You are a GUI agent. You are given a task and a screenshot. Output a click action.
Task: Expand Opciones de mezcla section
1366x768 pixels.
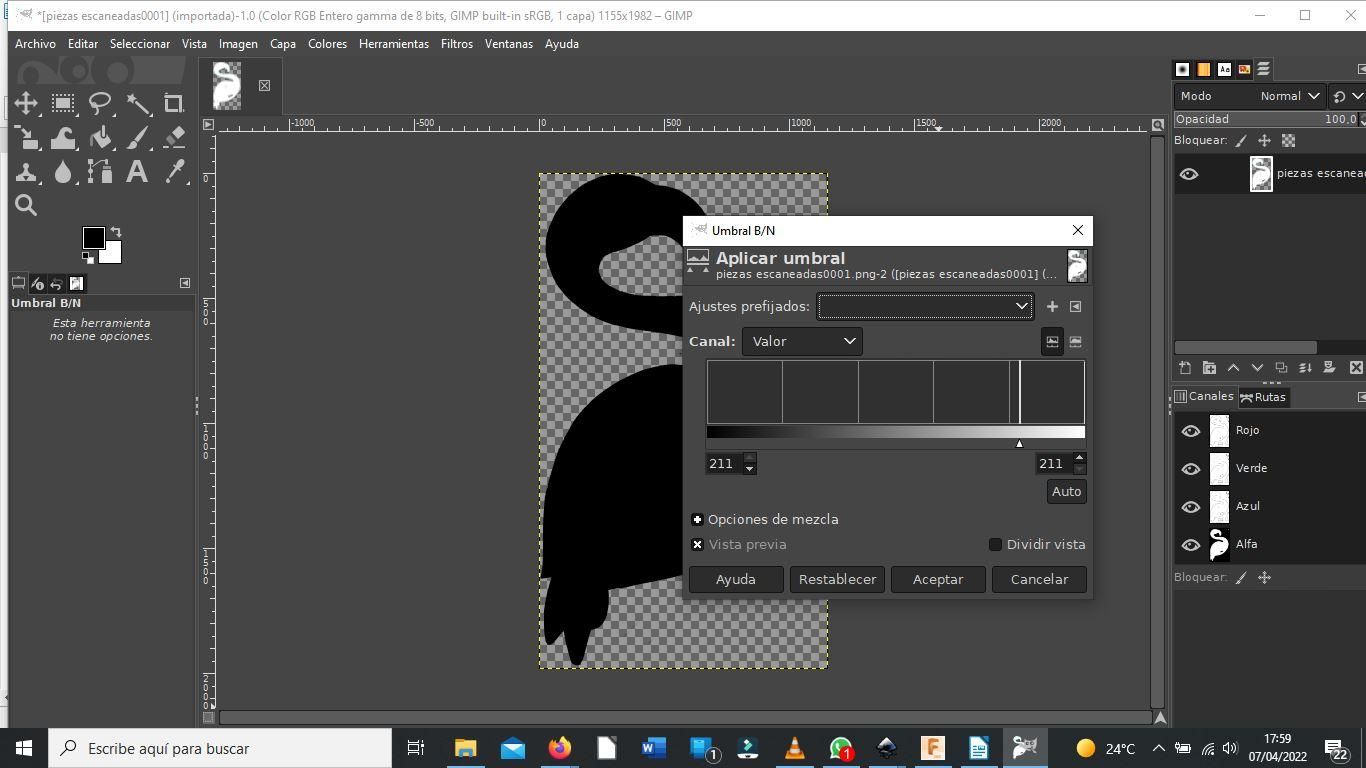pos(697,519)
